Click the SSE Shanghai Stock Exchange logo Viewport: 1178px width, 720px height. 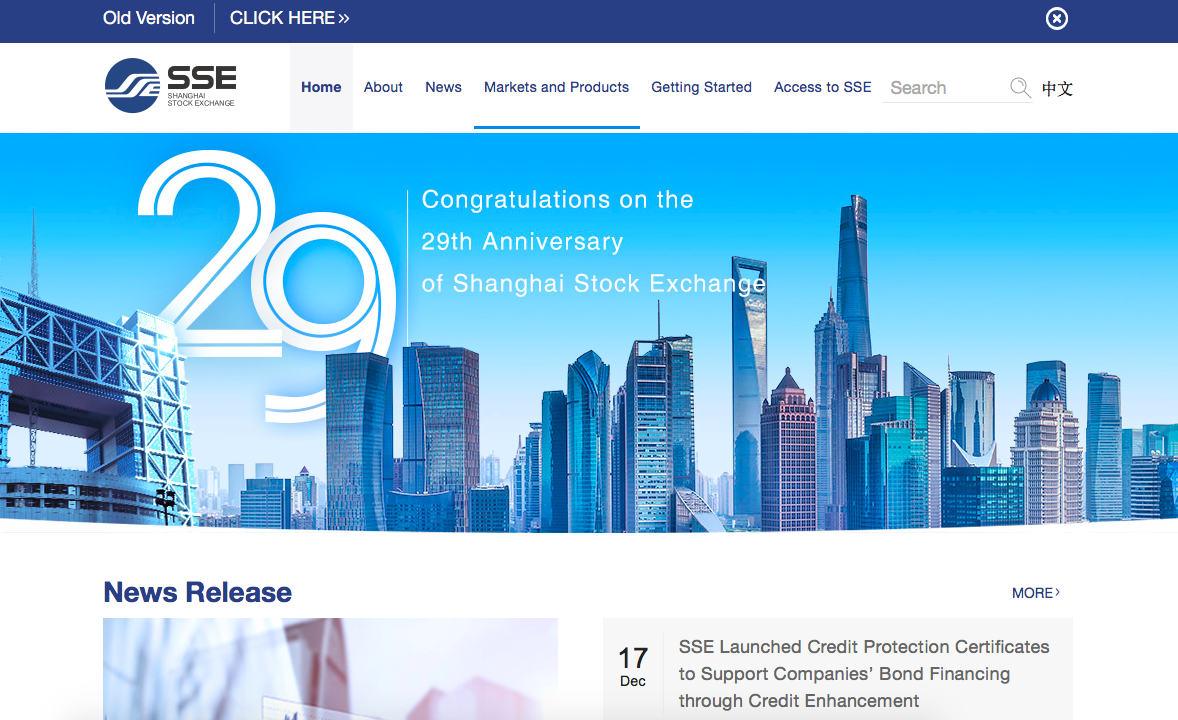171,86
